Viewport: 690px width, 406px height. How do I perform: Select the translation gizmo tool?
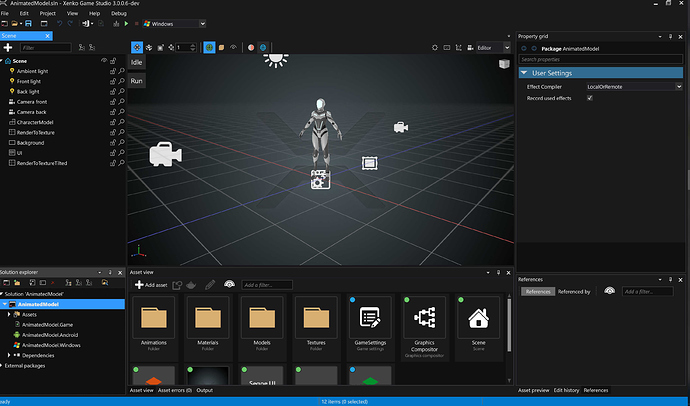tap(137, 48)
